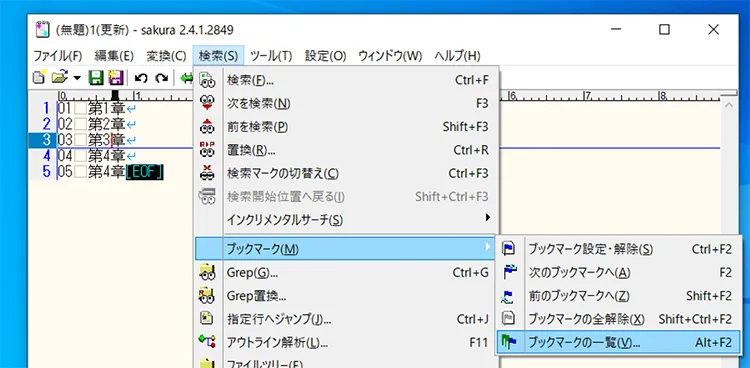This screenshot has height=368, width=750.
Task: Select 次のブックマークへ(A) entry
Action: pos(619,273)
